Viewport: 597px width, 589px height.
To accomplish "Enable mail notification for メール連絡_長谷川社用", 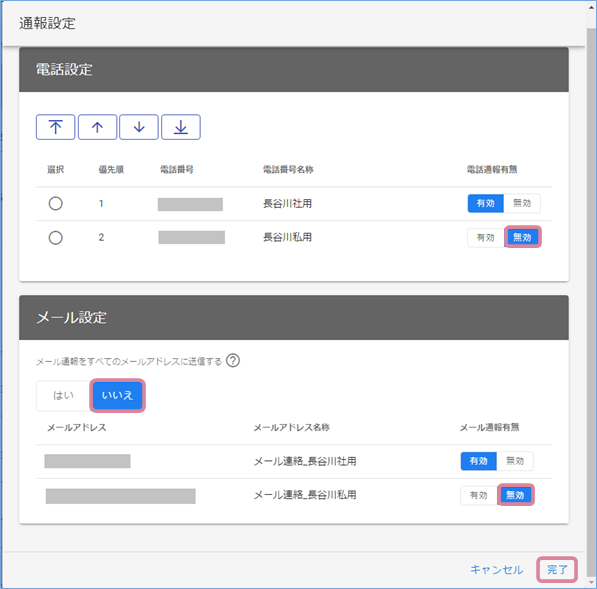I will 478,461.
